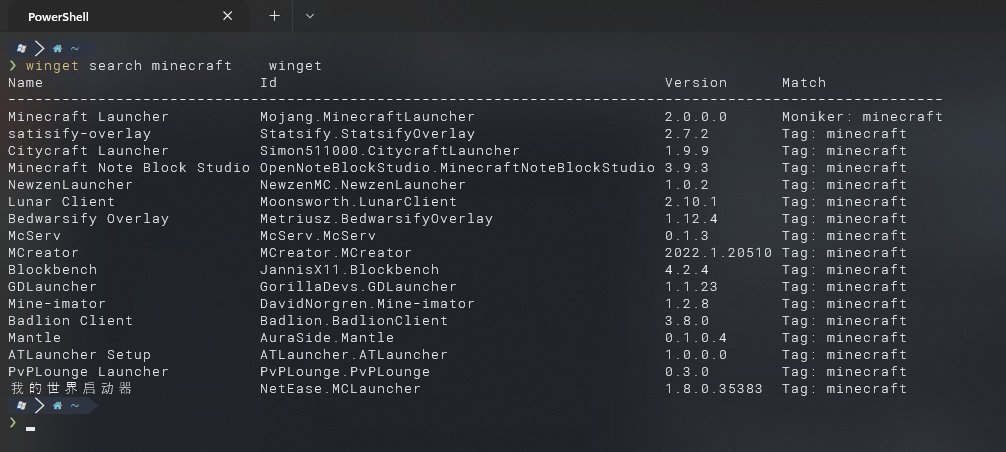Click the 'satisify-overlay' name
Image resolution: width=1006 pixels, height=452 pixels.
[80, 133]
